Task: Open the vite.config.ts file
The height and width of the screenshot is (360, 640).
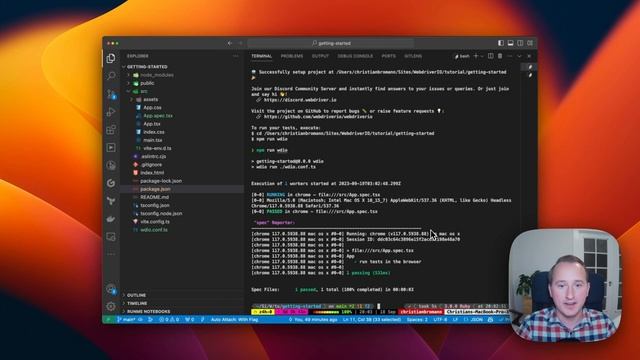Action: tap(155, 222)
